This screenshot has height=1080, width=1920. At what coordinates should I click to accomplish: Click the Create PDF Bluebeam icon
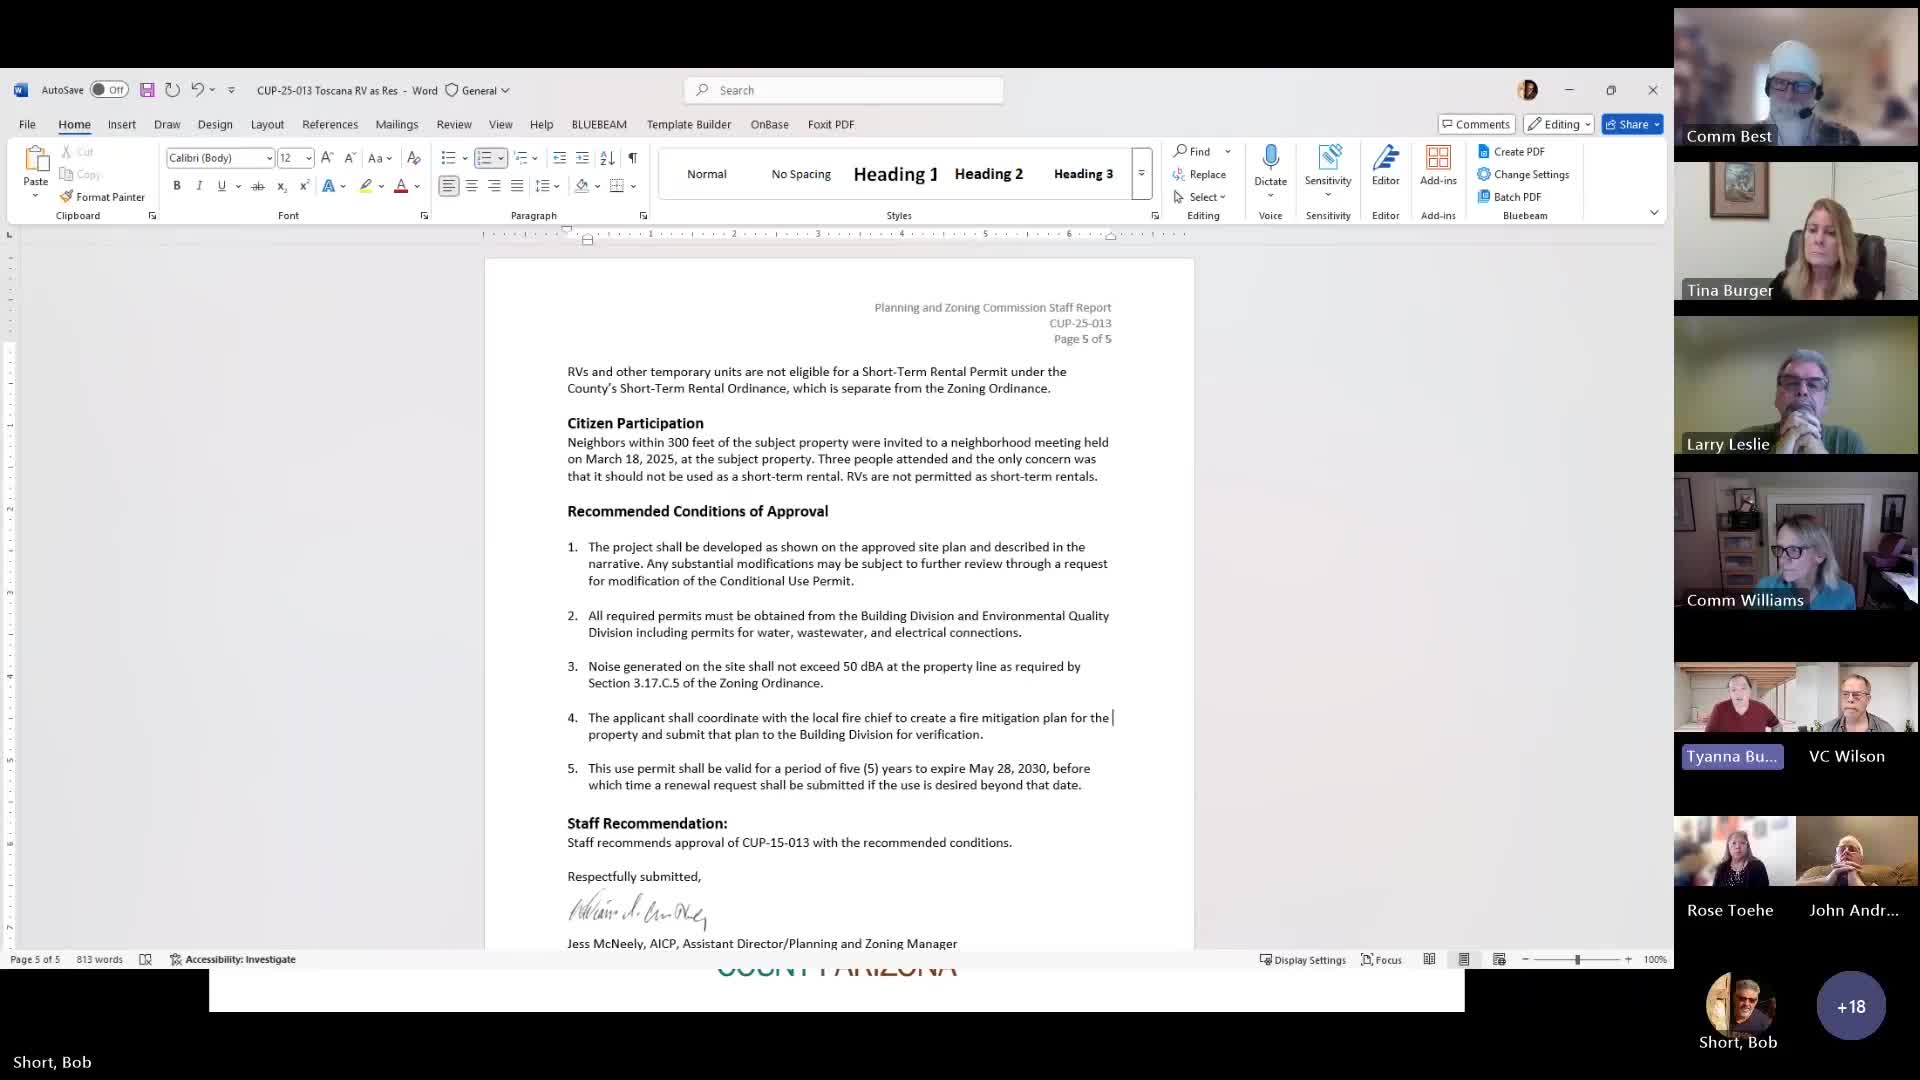(x=1484, y=152)
